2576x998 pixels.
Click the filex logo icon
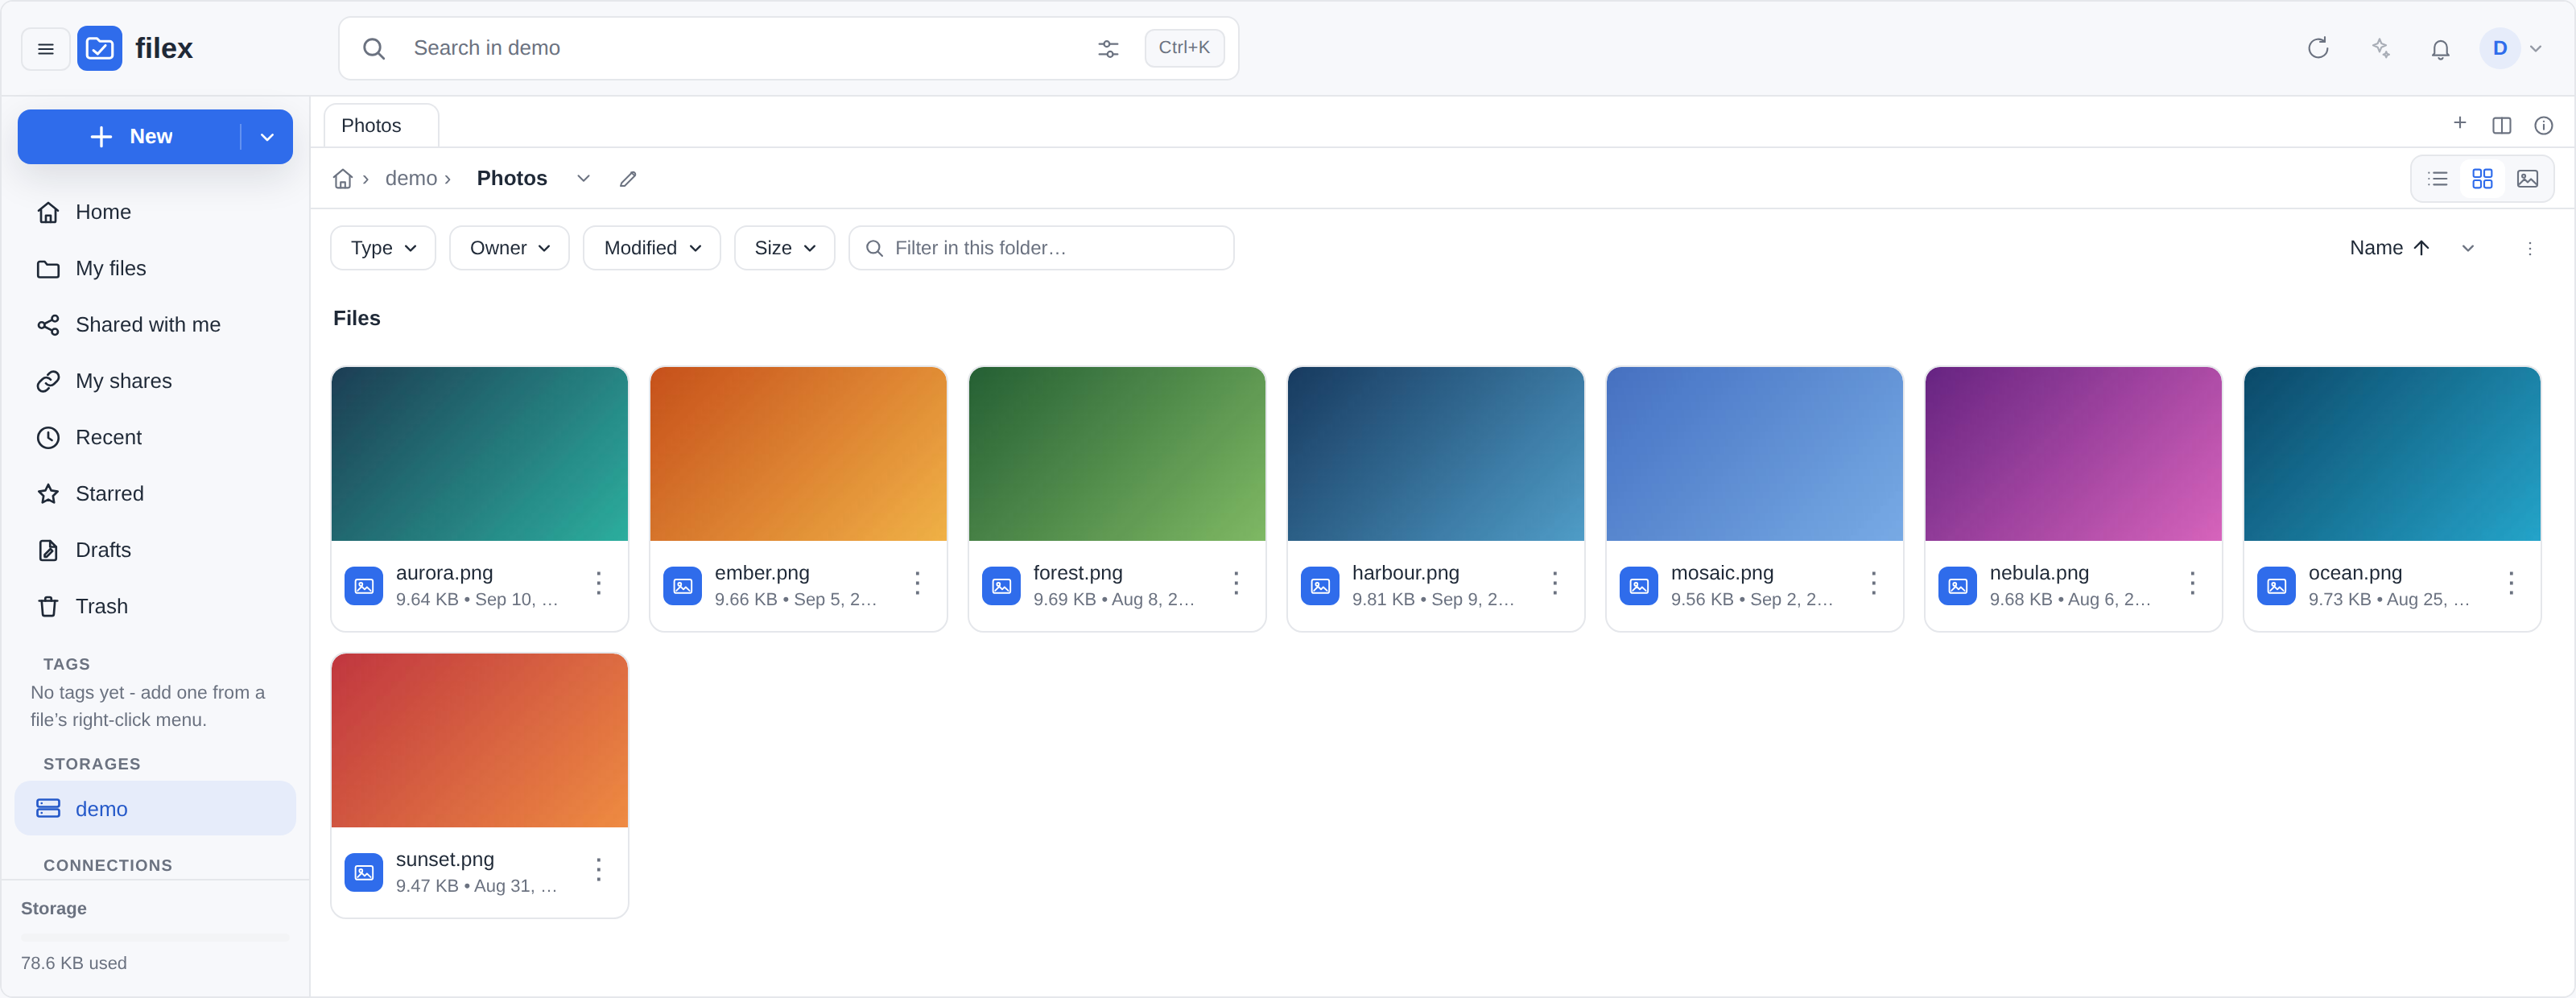[x=99, y=48]
